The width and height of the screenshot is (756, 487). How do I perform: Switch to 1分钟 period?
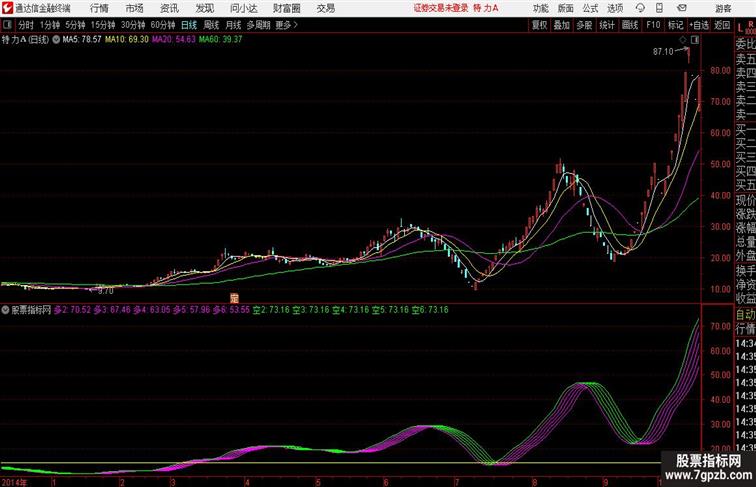pos(50,25)
